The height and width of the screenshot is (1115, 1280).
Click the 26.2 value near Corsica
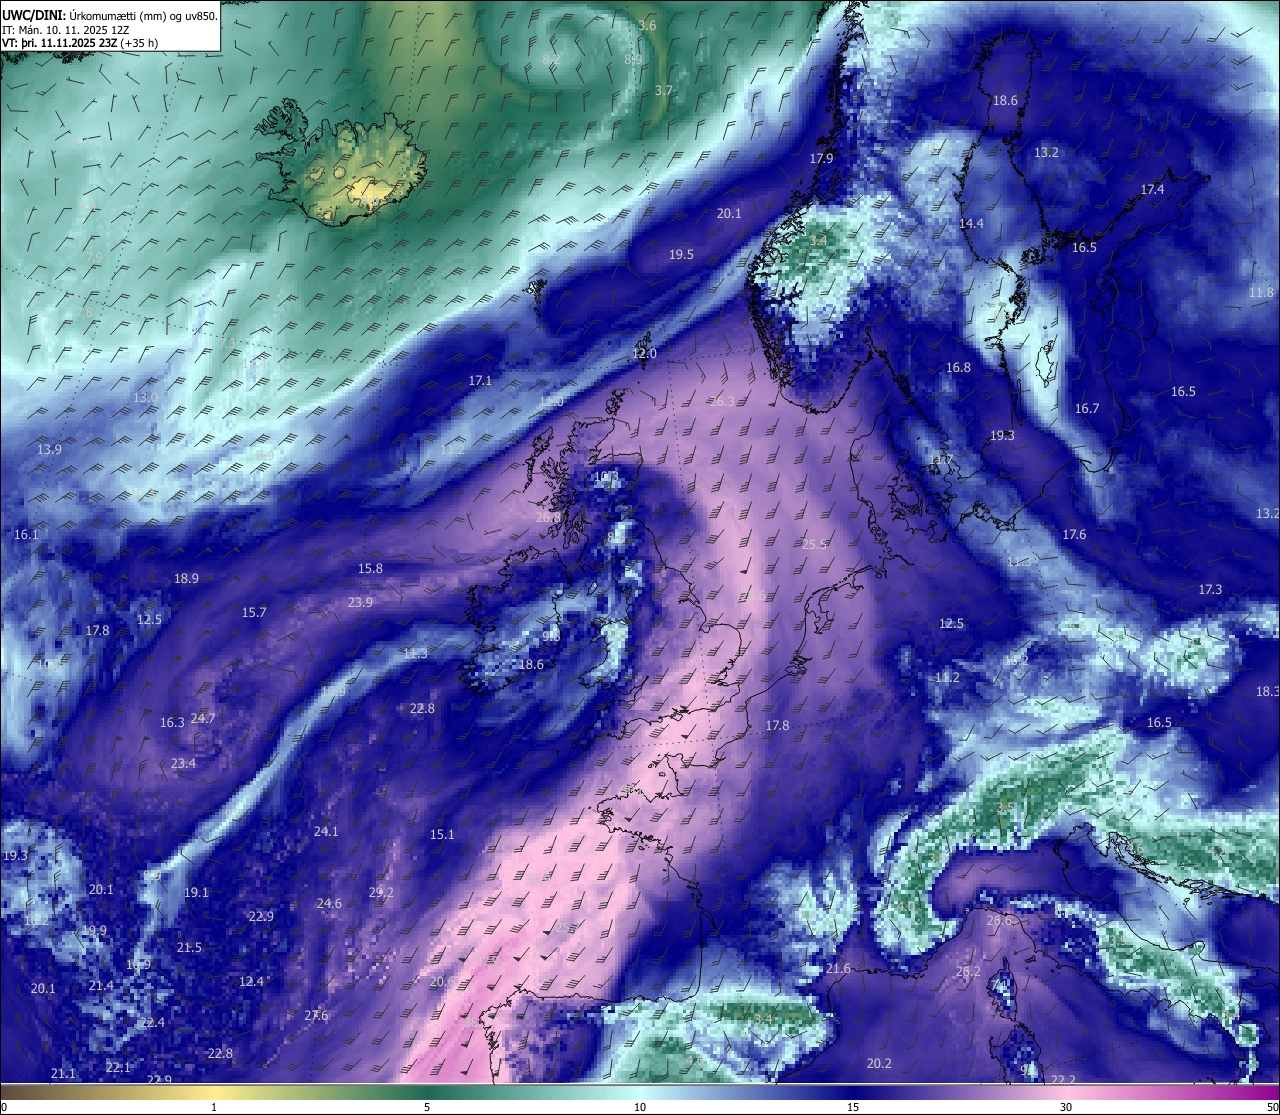point(968,971)
